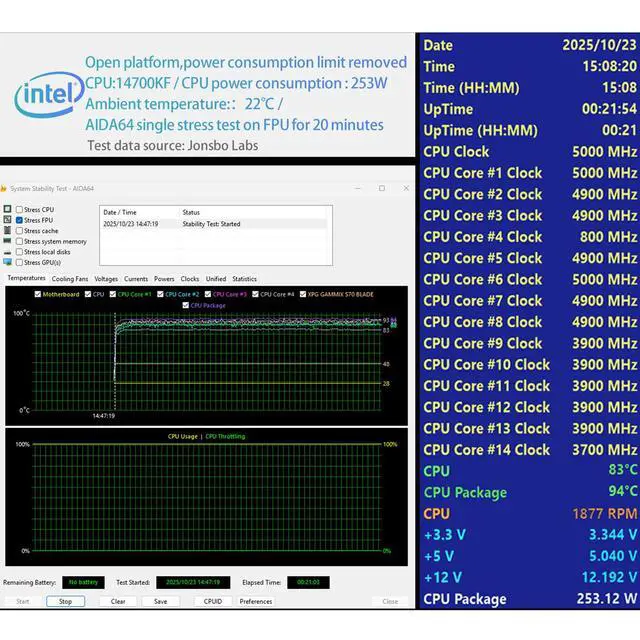Click the AIDA64 flame icon in the title bar
This screenshot has width=640, height=640.
4,188
